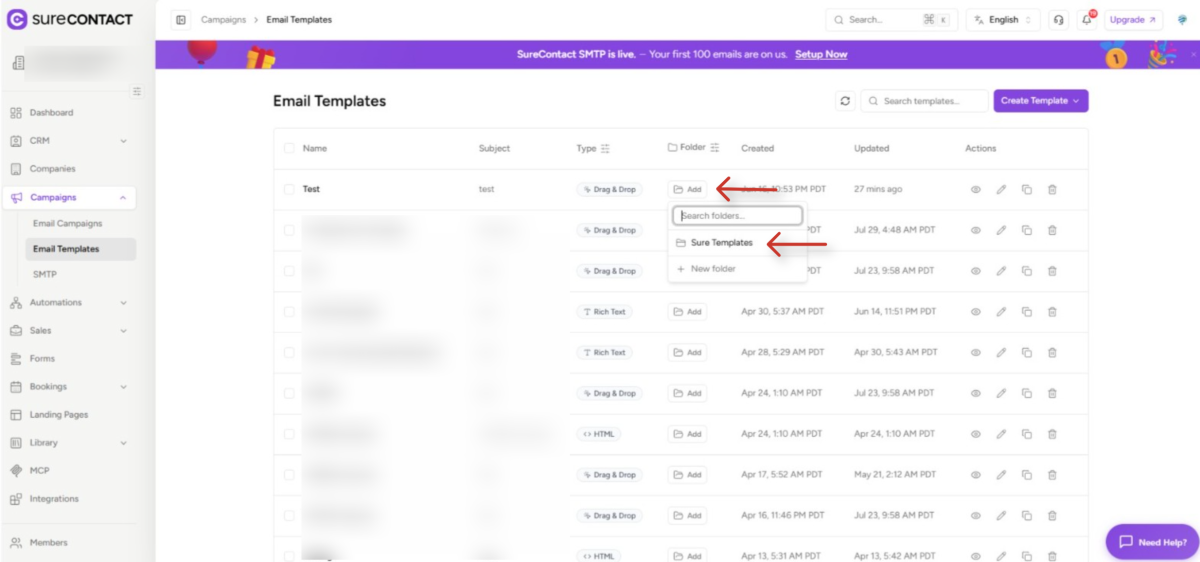Select New folder option in dropdown
This screenshot has height=562, width=1200.
[x=737, y=269]
